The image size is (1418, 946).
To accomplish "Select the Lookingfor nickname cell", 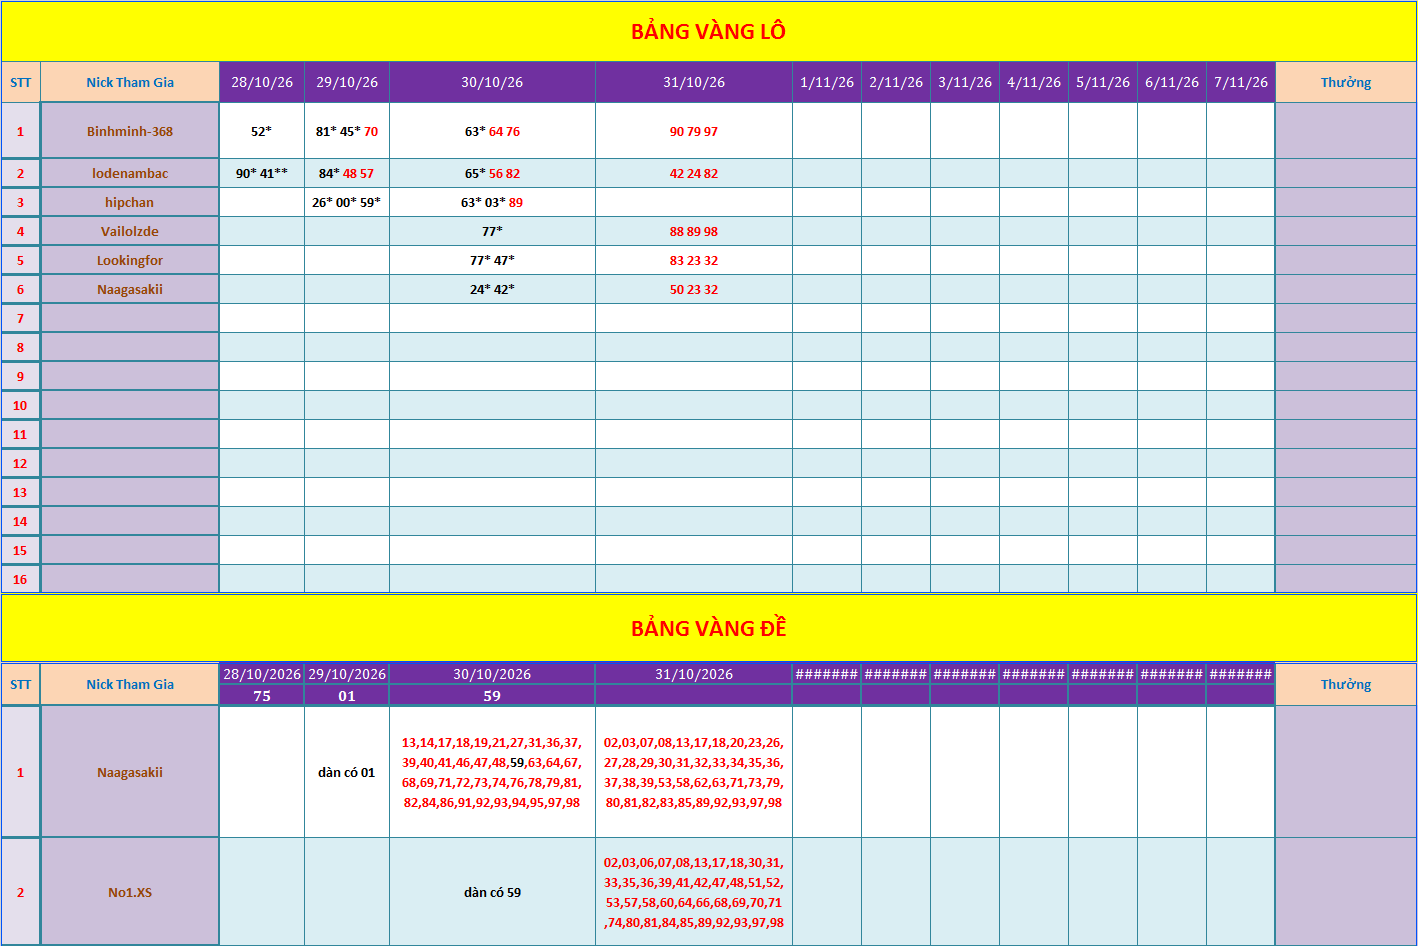I will 130,260.
